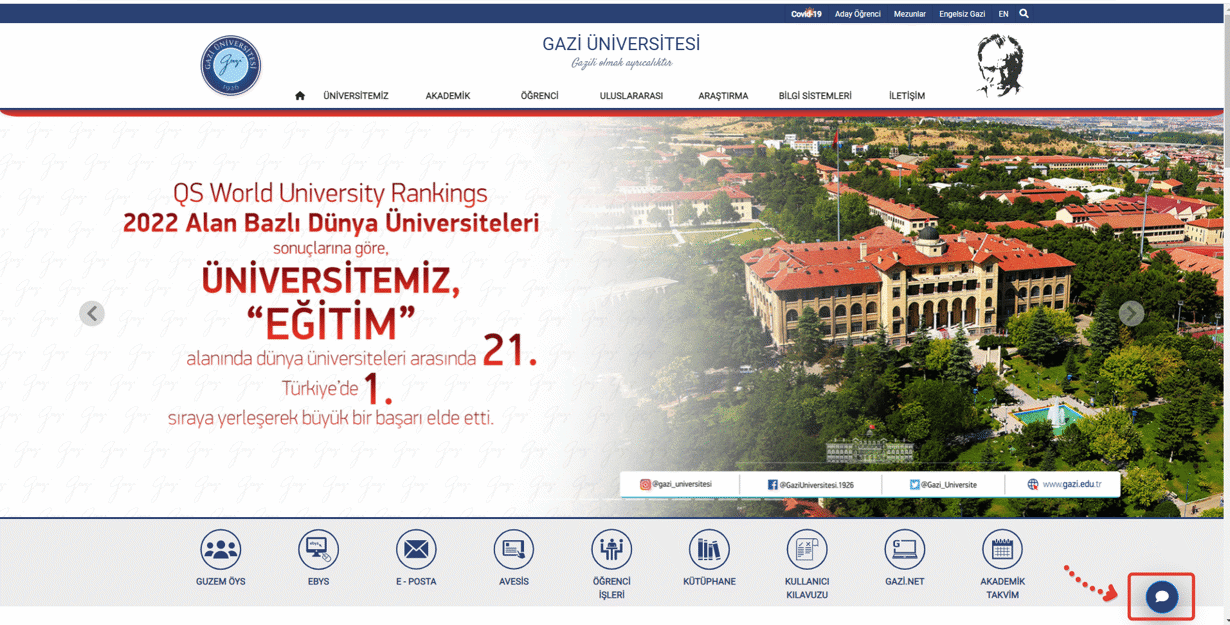Click the AVESİS label text

tap(514, 581)
